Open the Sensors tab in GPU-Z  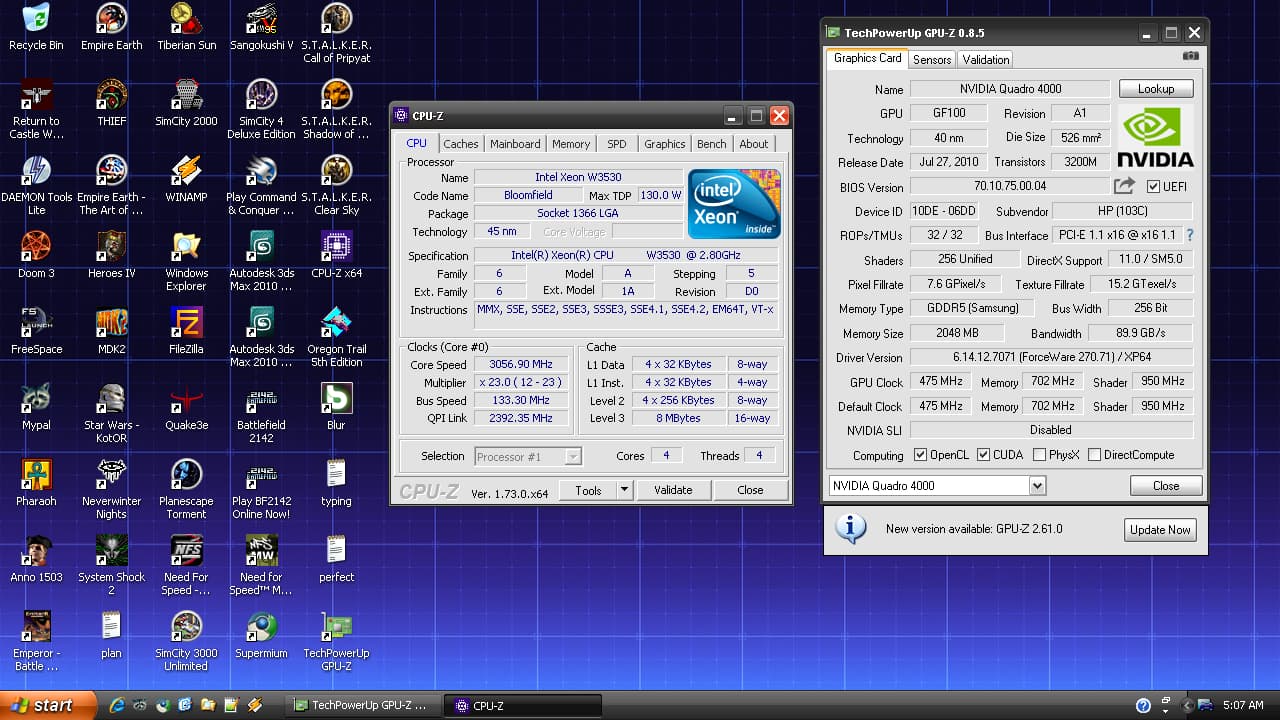[x=932, y=59]
